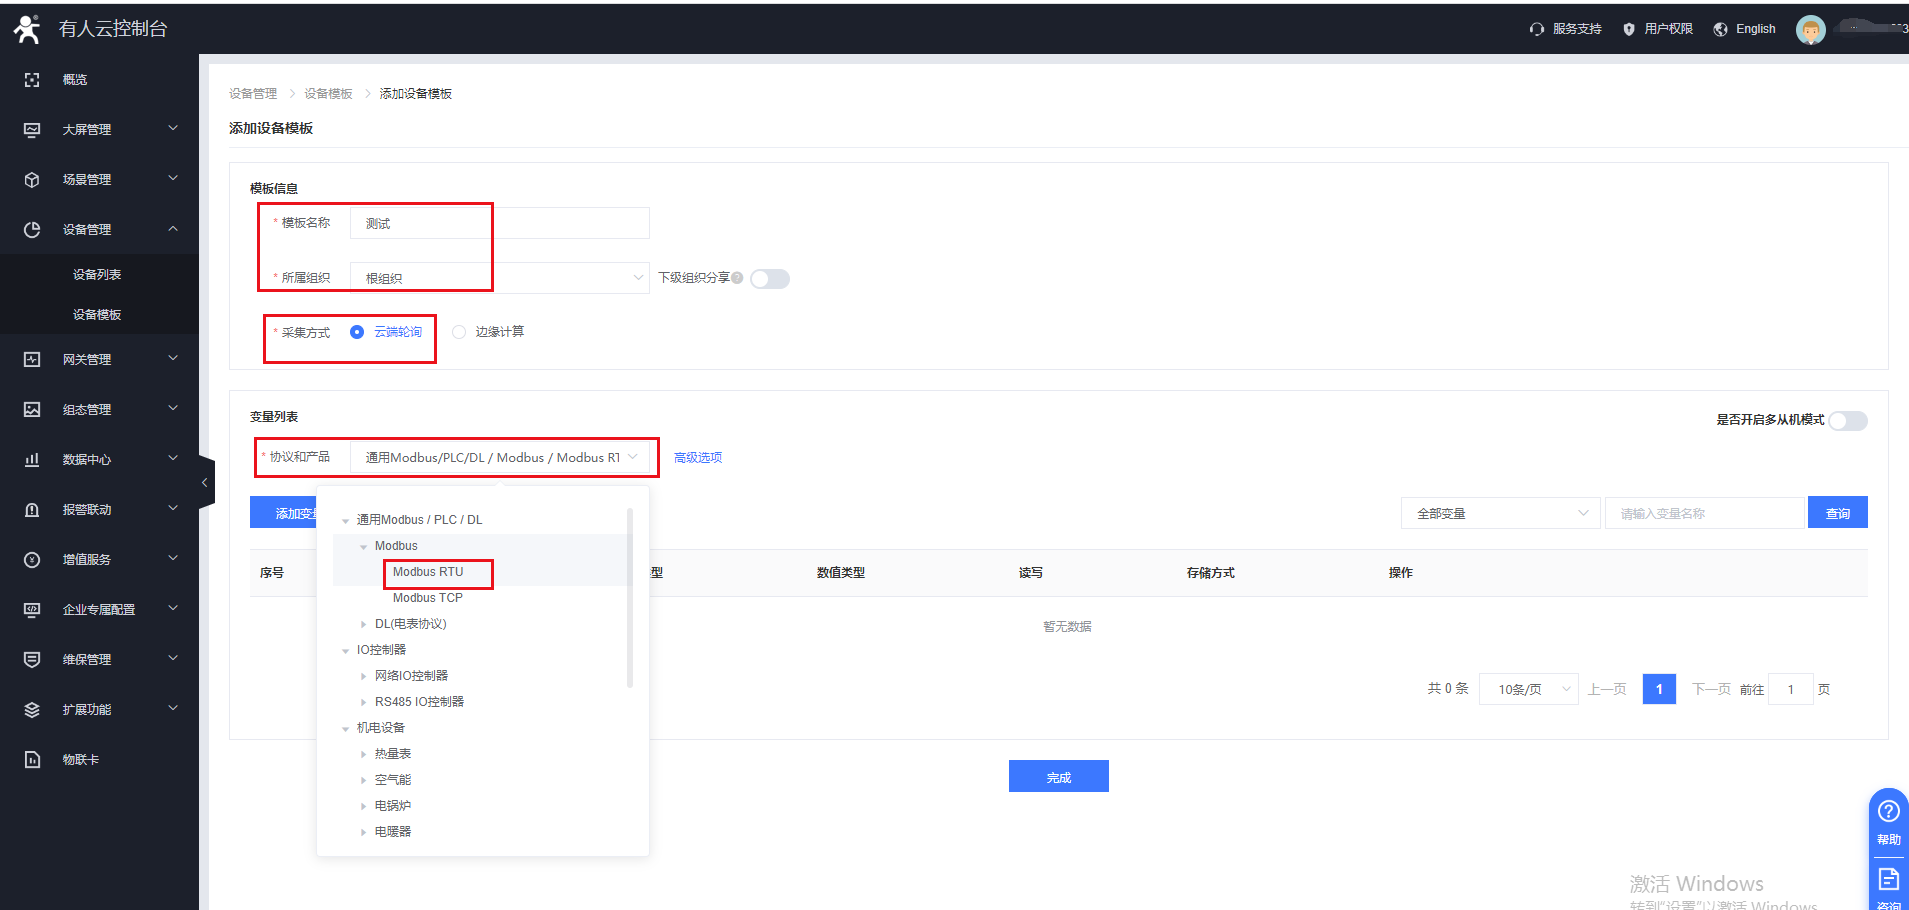This screenshot has height=910, width=1909.
Task: Open the 高级选项 link
Action: point(698,458)
